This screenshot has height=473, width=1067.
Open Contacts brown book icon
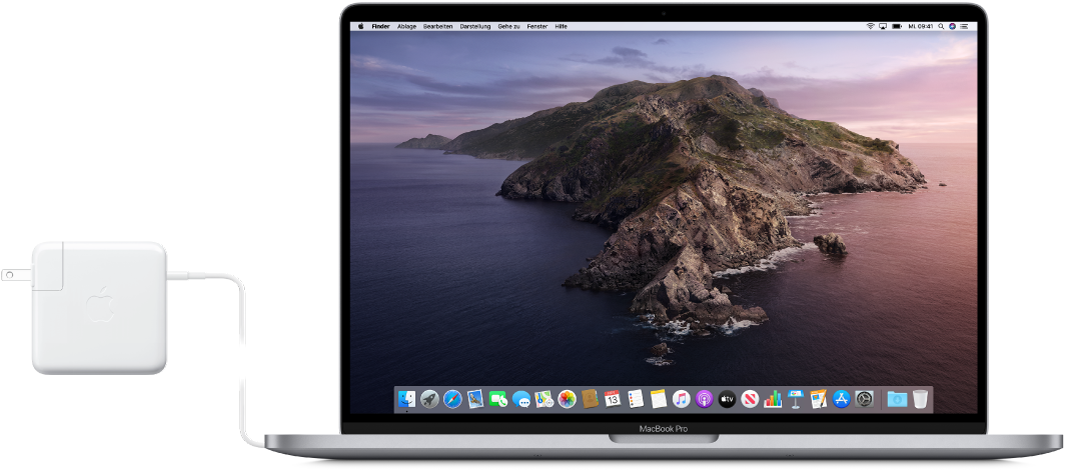click(x=590, y=399)
